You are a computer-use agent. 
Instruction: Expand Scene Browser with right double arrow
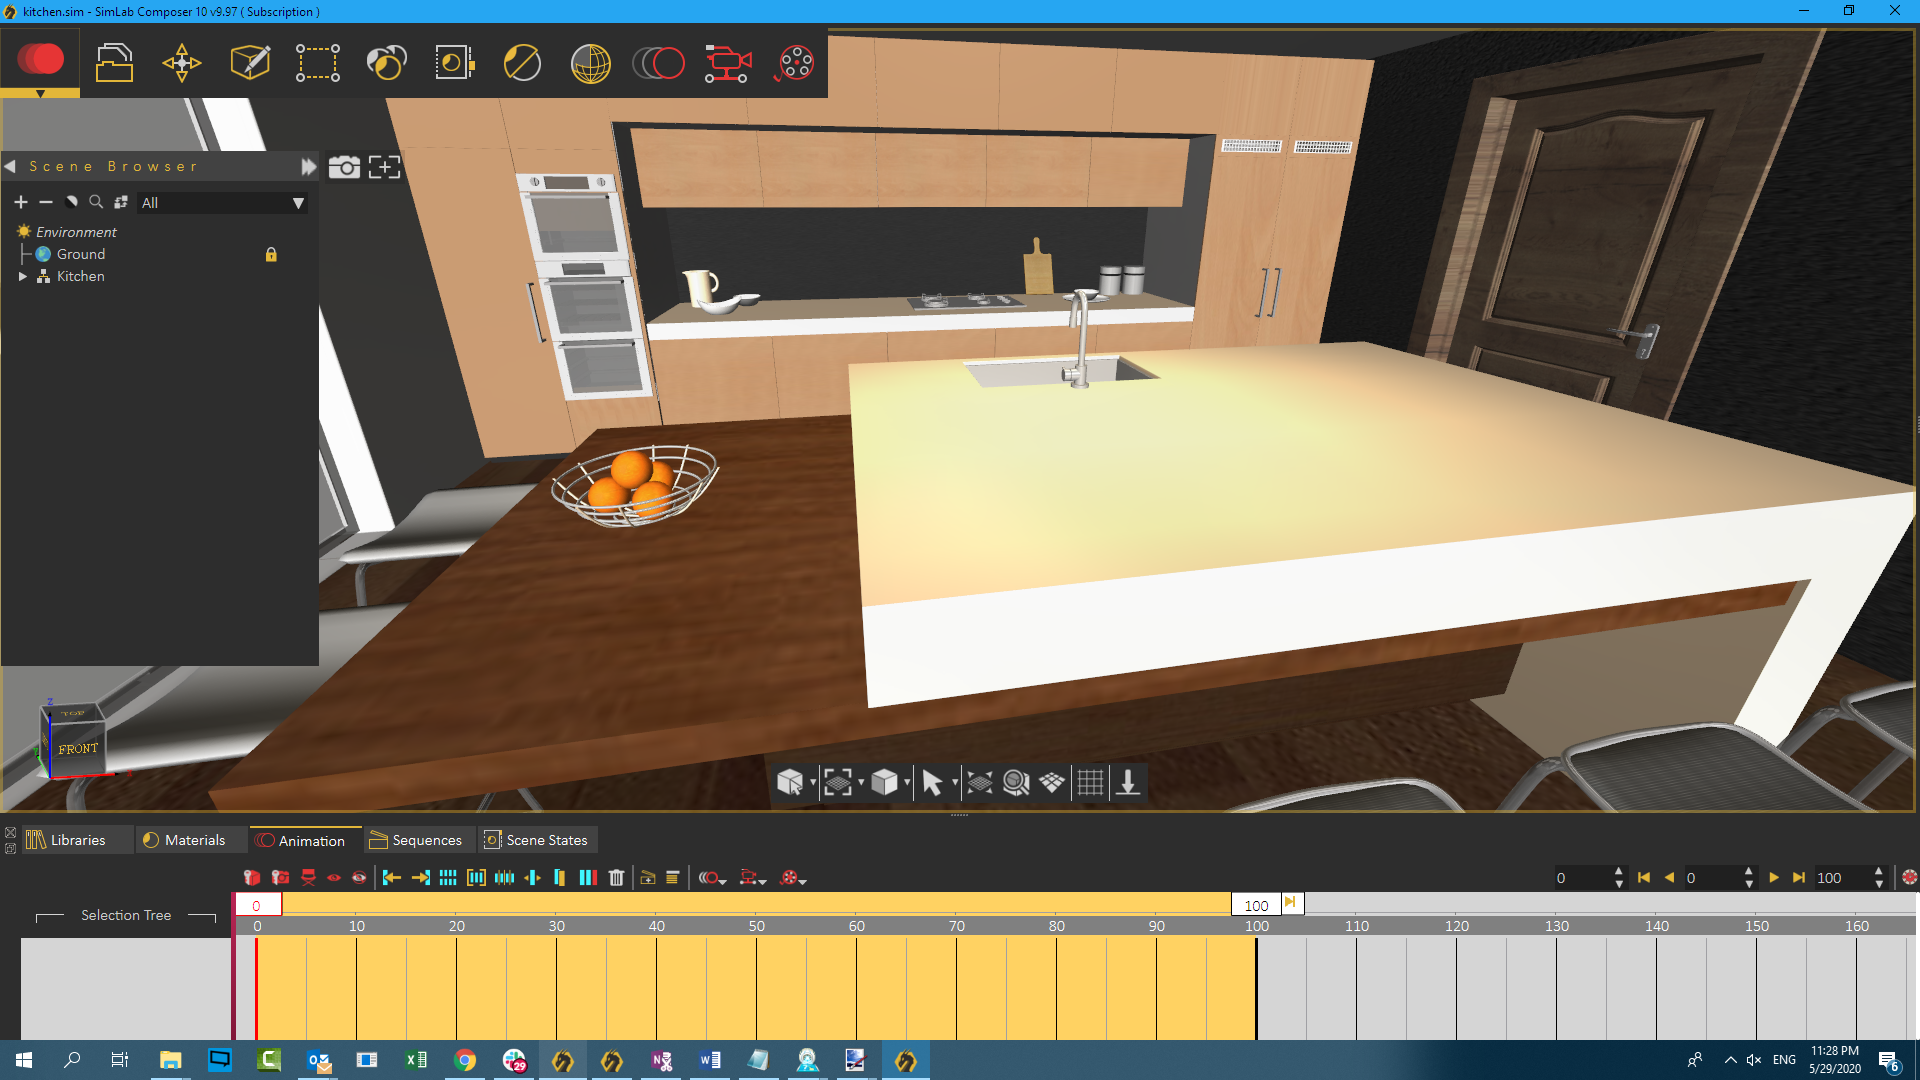(x=309, y=167)
